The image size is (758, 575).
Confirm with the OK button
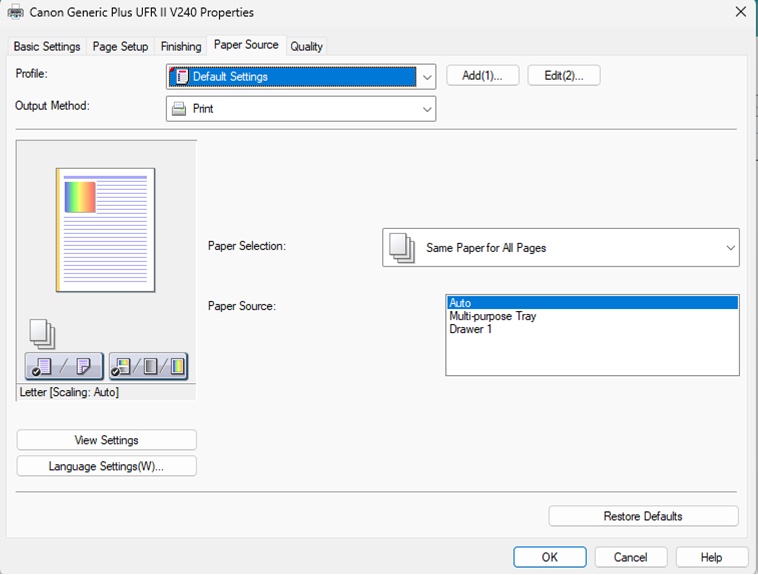pos(550,557)
